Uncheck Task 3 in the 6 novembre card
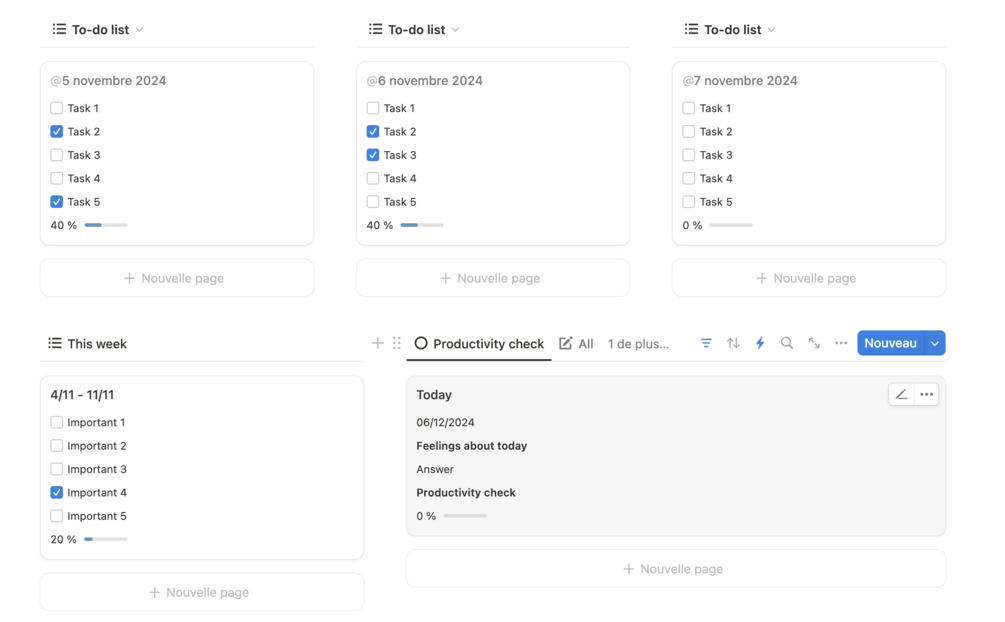Screen dimensions: 1005x622 point(373,155)
